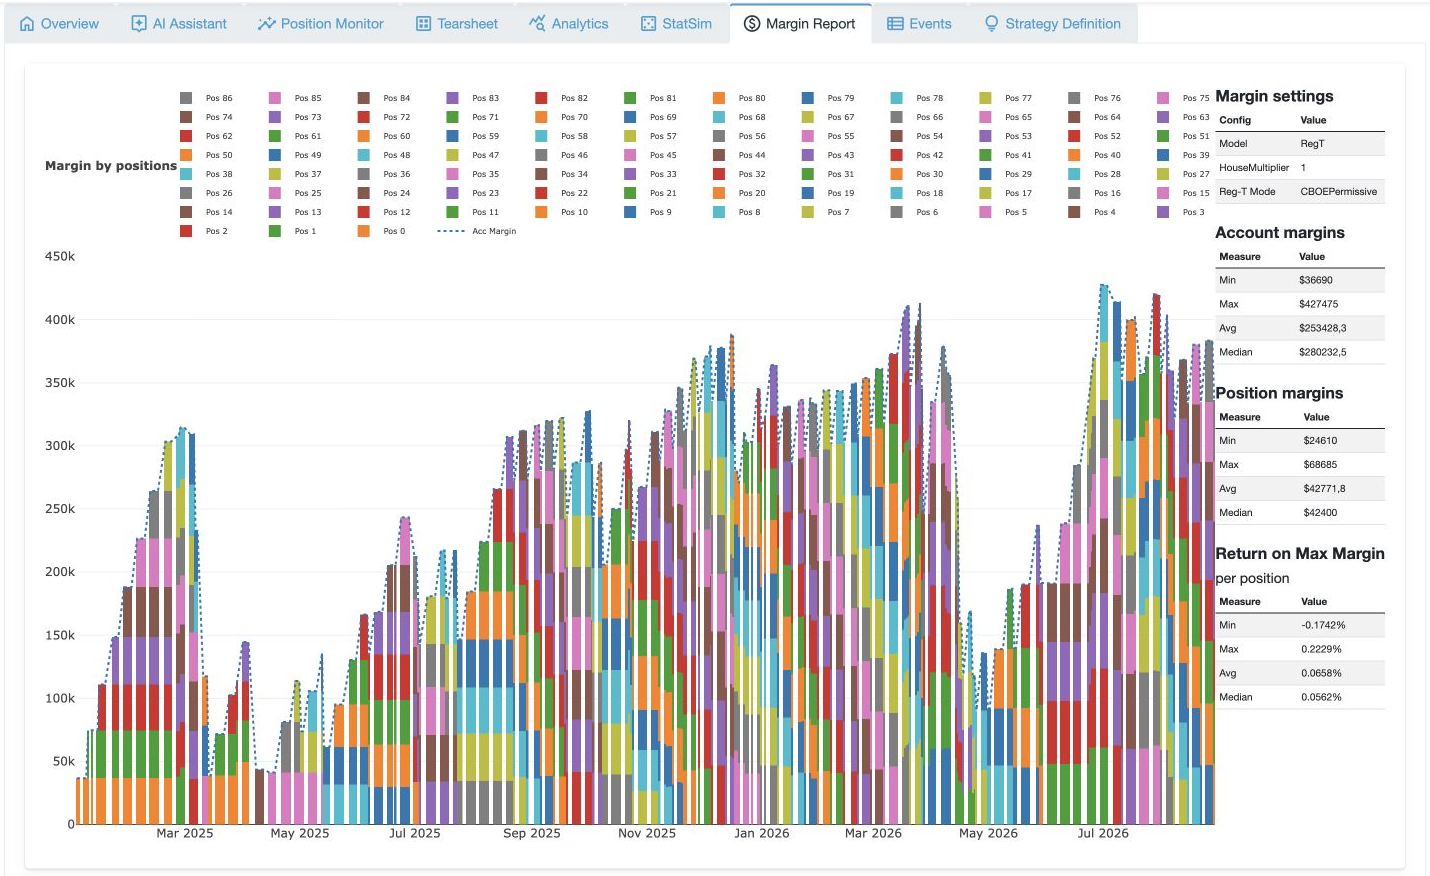Image resolution: width=1430 pixels, height=876 pixels.
Task: Click return Max value 0.2229%
Action: click(1321, 649)
